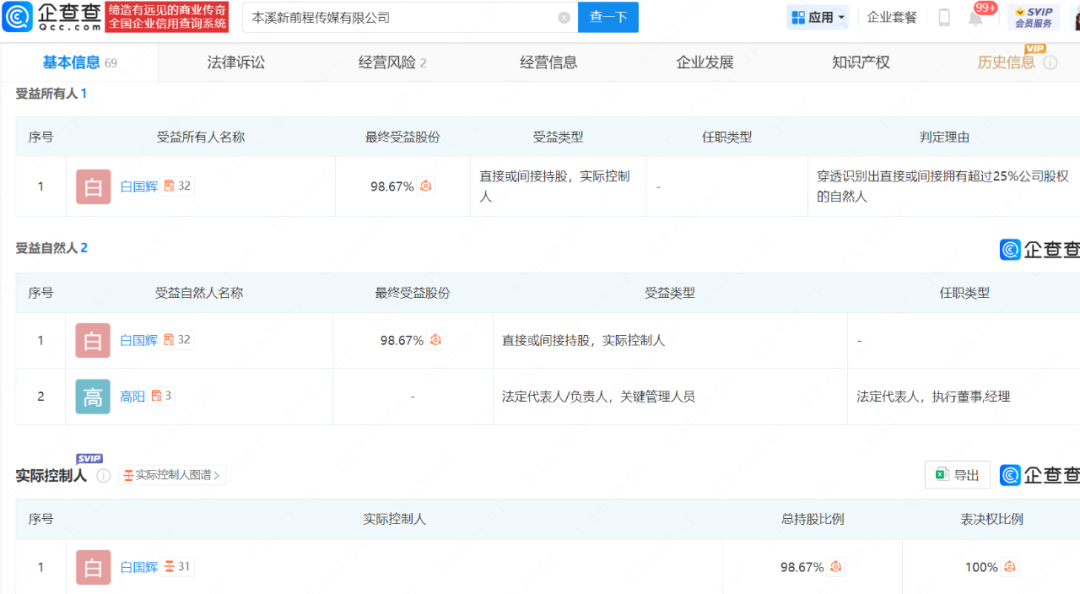Click the 导出 export button
Viewport: 1080px width, 594px height.
[957, 476]
